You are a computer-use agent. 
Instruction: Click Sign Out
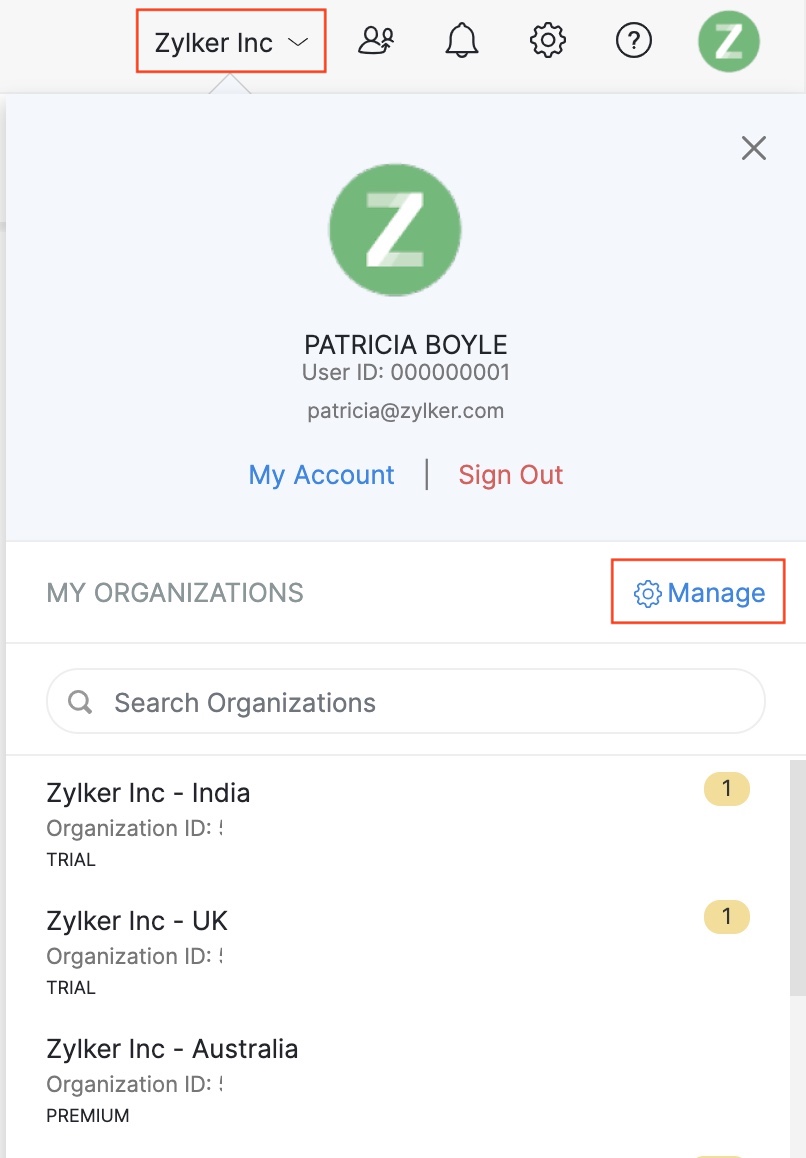click(511, 475)
